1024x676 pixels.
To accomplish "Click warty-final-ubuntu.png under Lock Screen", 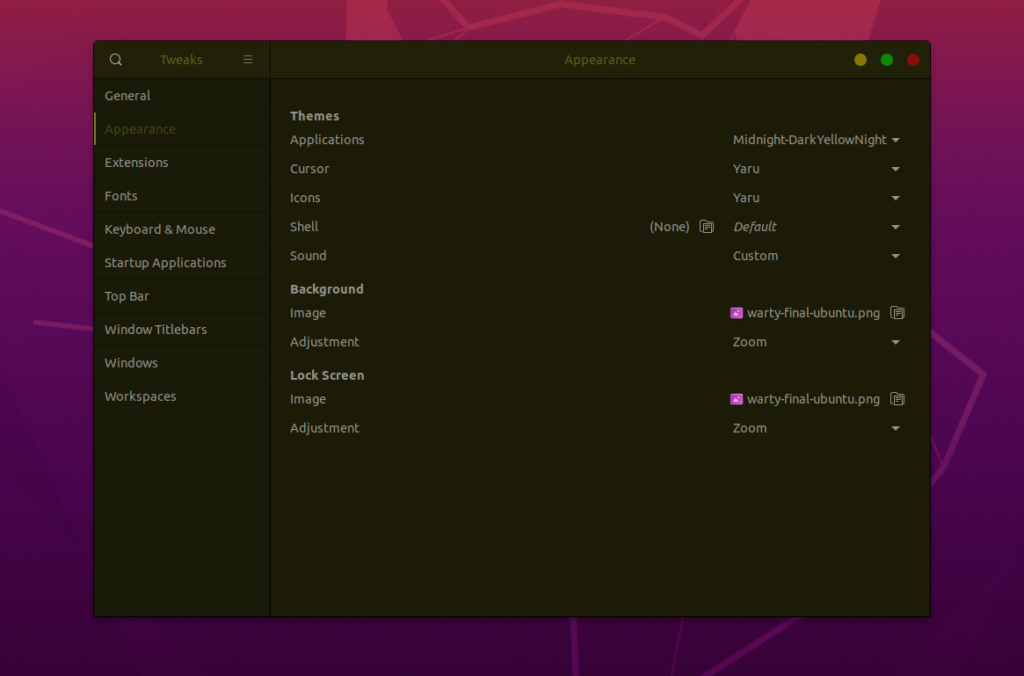I will (813, 398).
